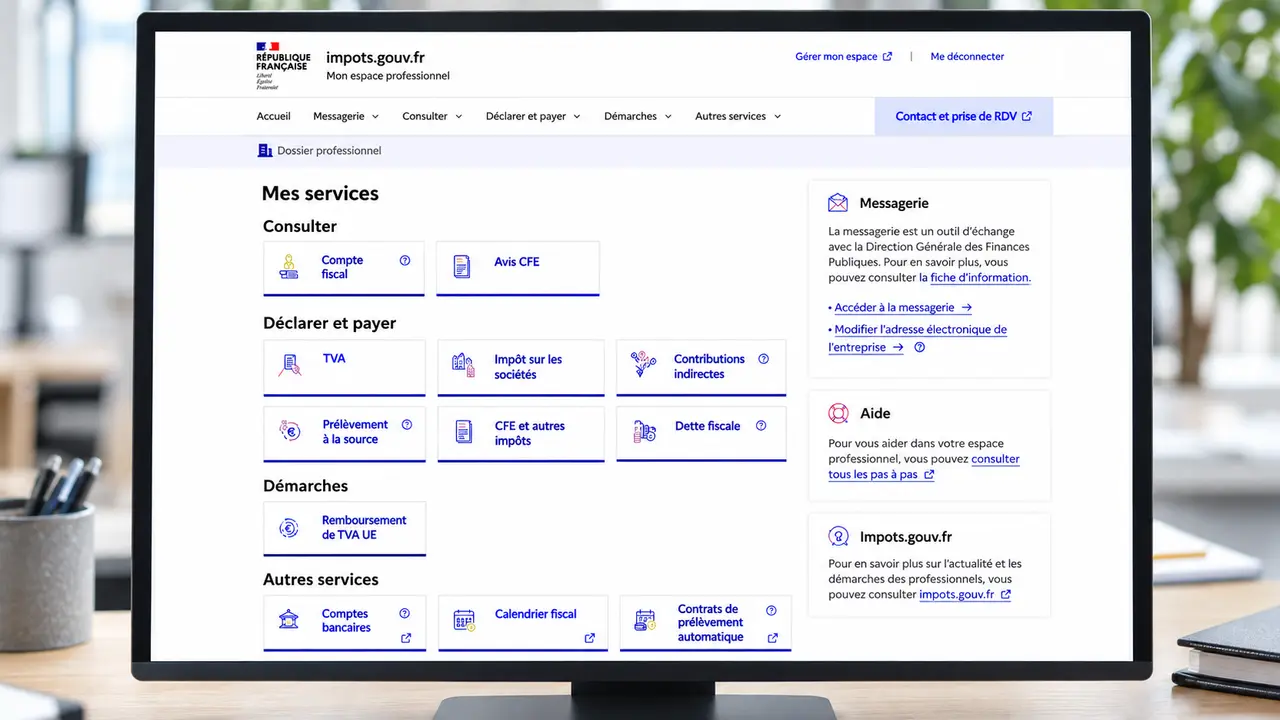Open the fiche d'information link
This screenshot has width=1280, height=720.
click(x=980, y=278)
